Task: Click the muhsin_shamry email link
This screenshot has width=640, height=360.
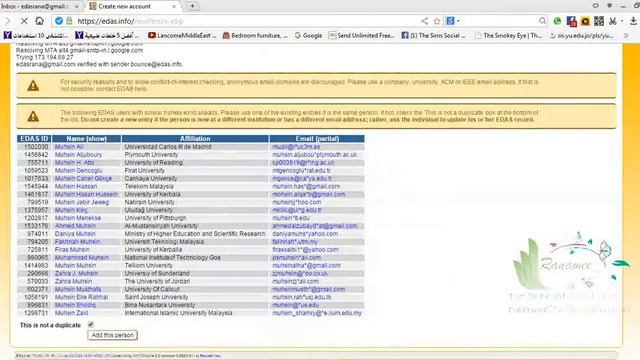Action: [317, 313]
